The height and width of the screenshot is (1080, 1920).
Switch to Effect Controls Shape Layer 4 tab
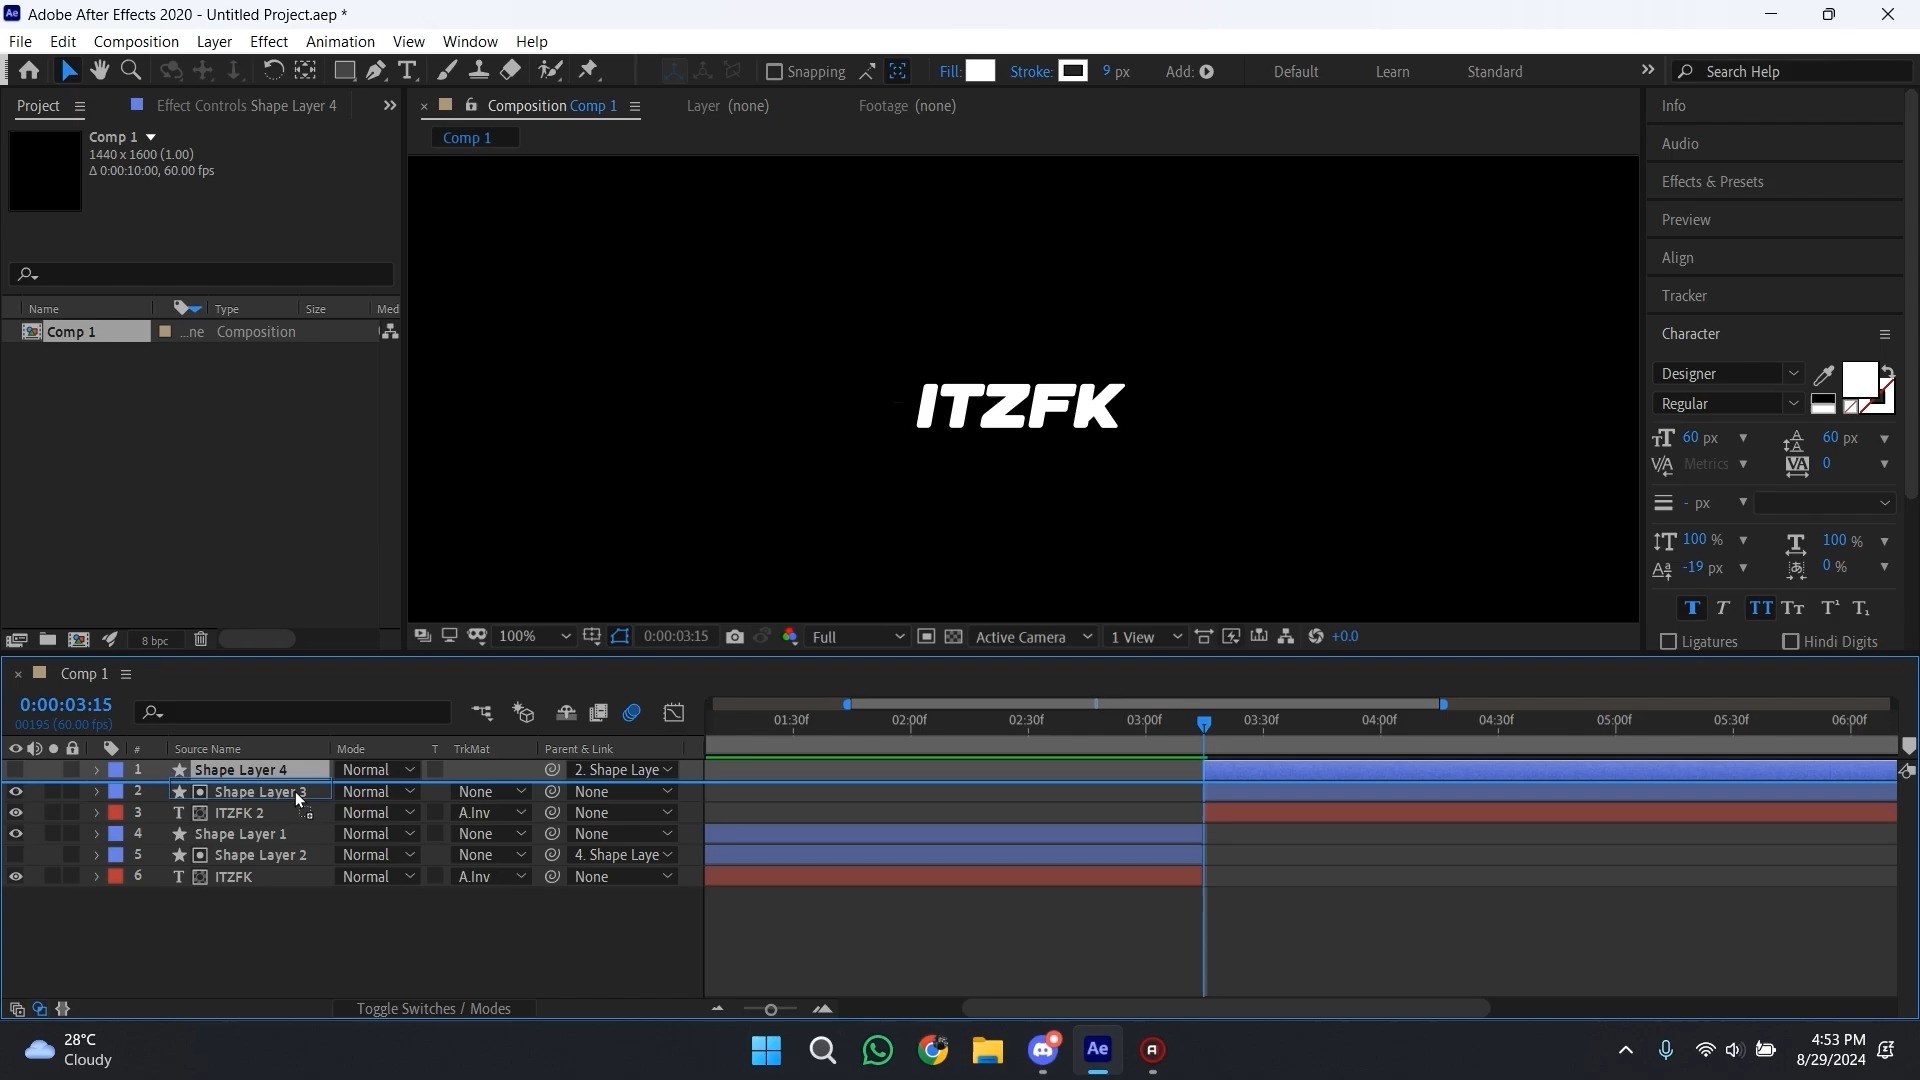coord(246,106)
